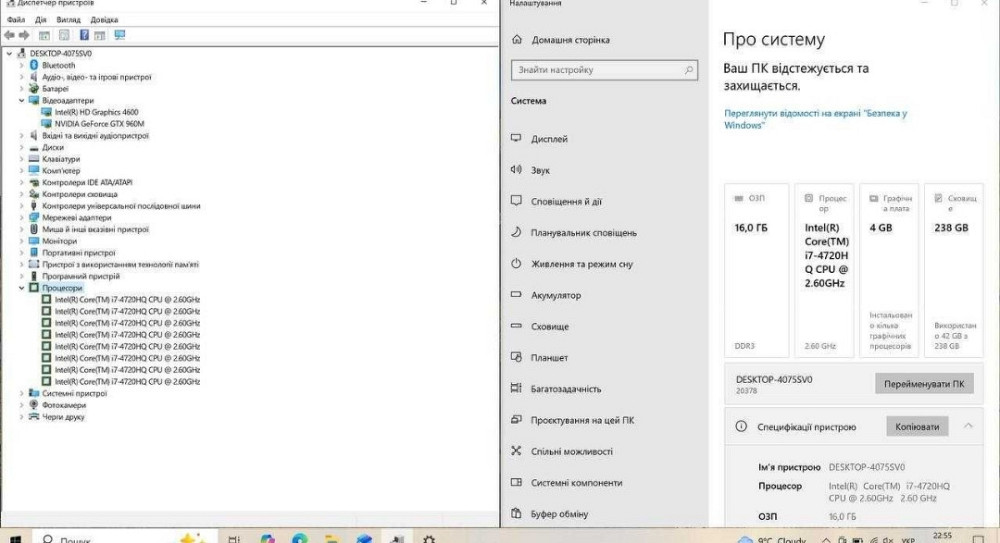Open Буфер обміну clipboard settings
The image size is (1000, 543).
click(559, 514)
